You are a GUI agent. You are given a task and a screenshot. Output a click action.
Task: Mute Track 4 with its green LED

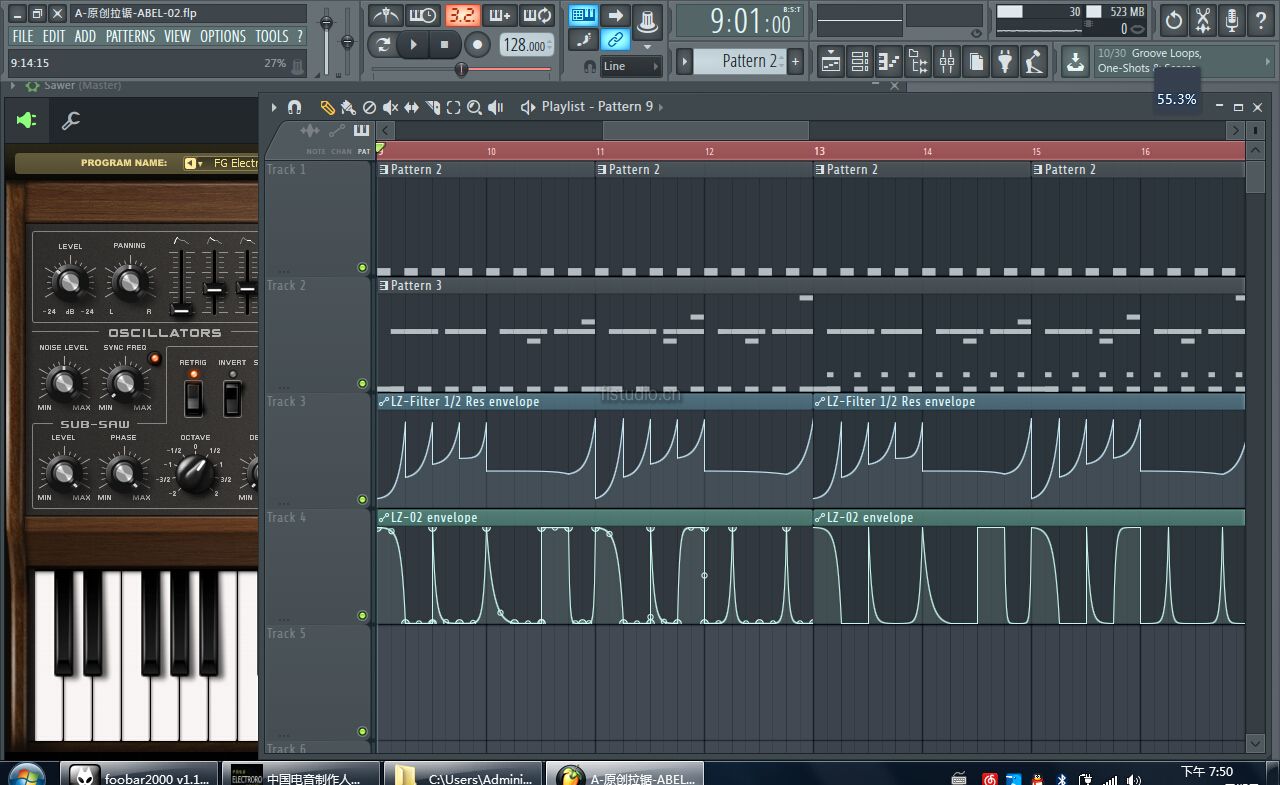(x=362, y=616)
